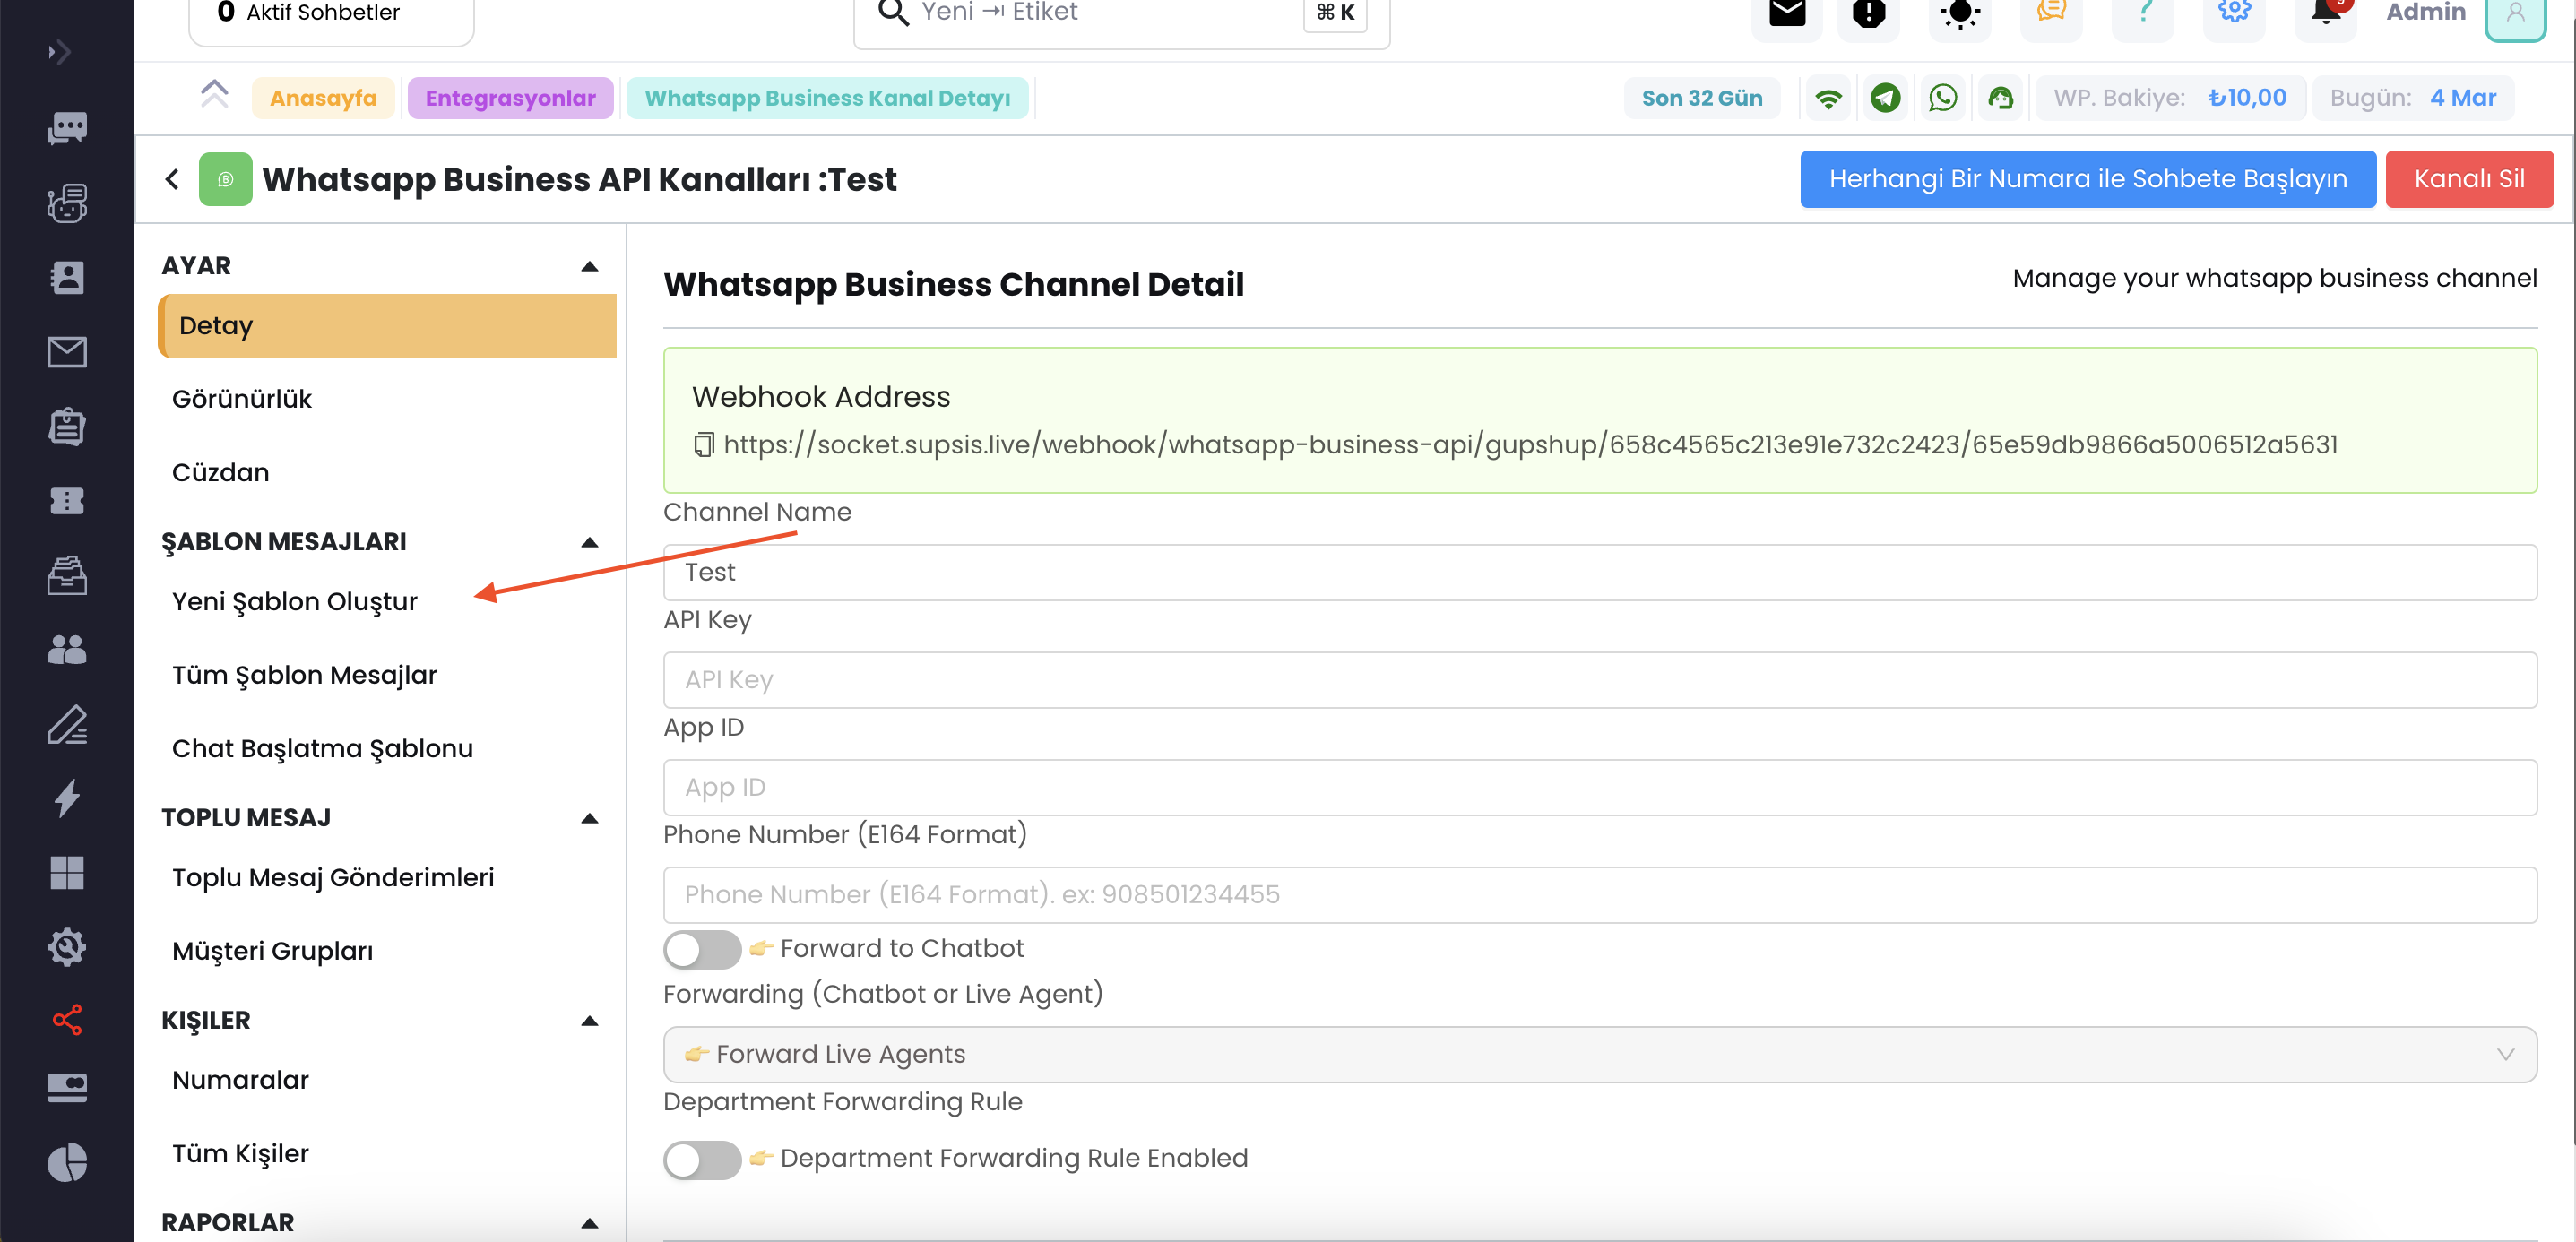Collapse the ŞABLON MESAJLARI section
This screenshot has height=1242, width=2576.
point(589,542)
